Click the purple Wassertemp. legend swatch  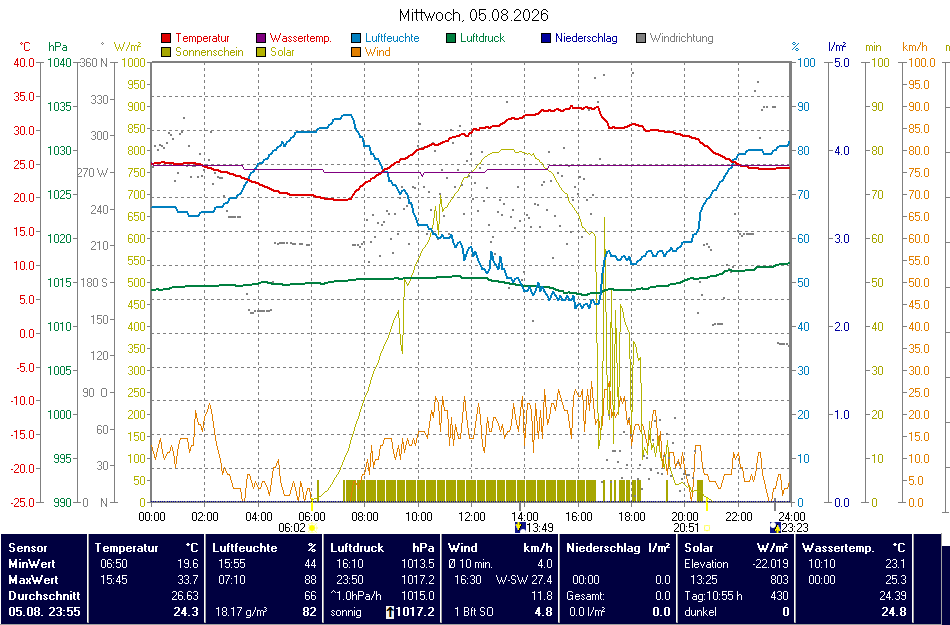(x=261, y=38)
